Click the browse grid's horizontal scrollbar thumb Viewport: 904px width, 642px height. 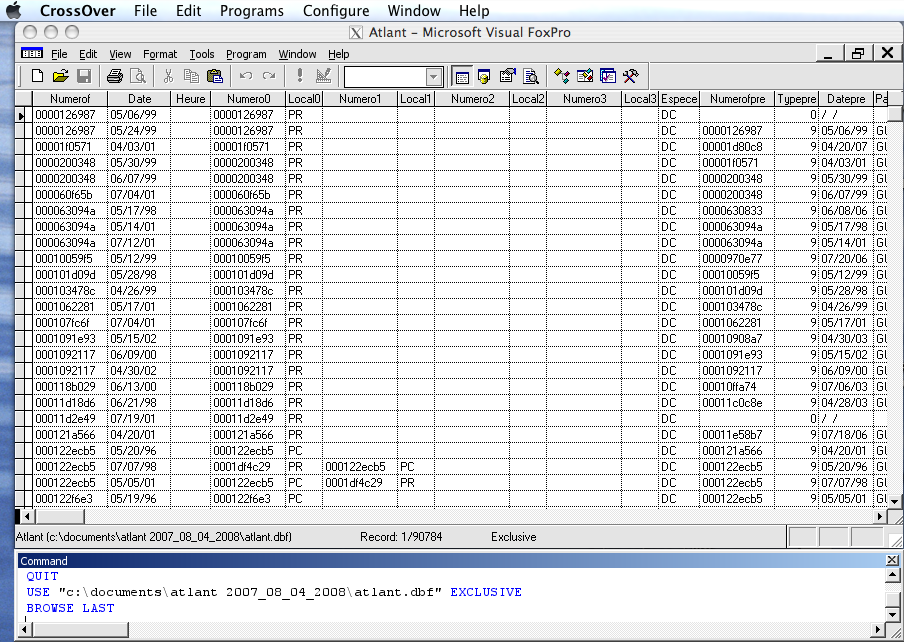[59, 516]
